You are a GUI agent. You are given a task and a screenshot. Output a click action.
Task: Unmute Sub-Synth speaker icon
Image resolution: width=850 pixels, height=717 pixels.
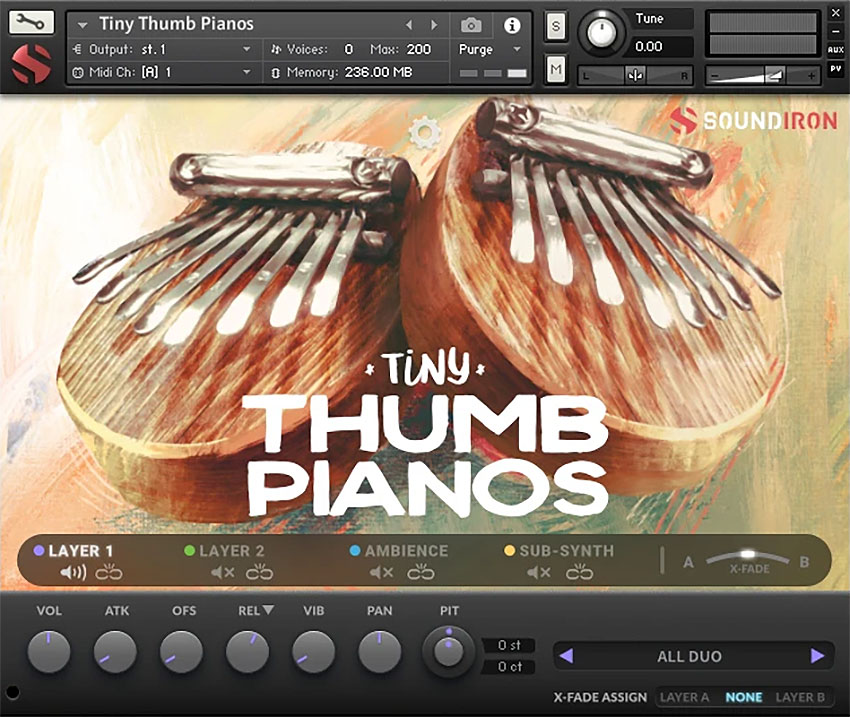[x=539, y=572]
